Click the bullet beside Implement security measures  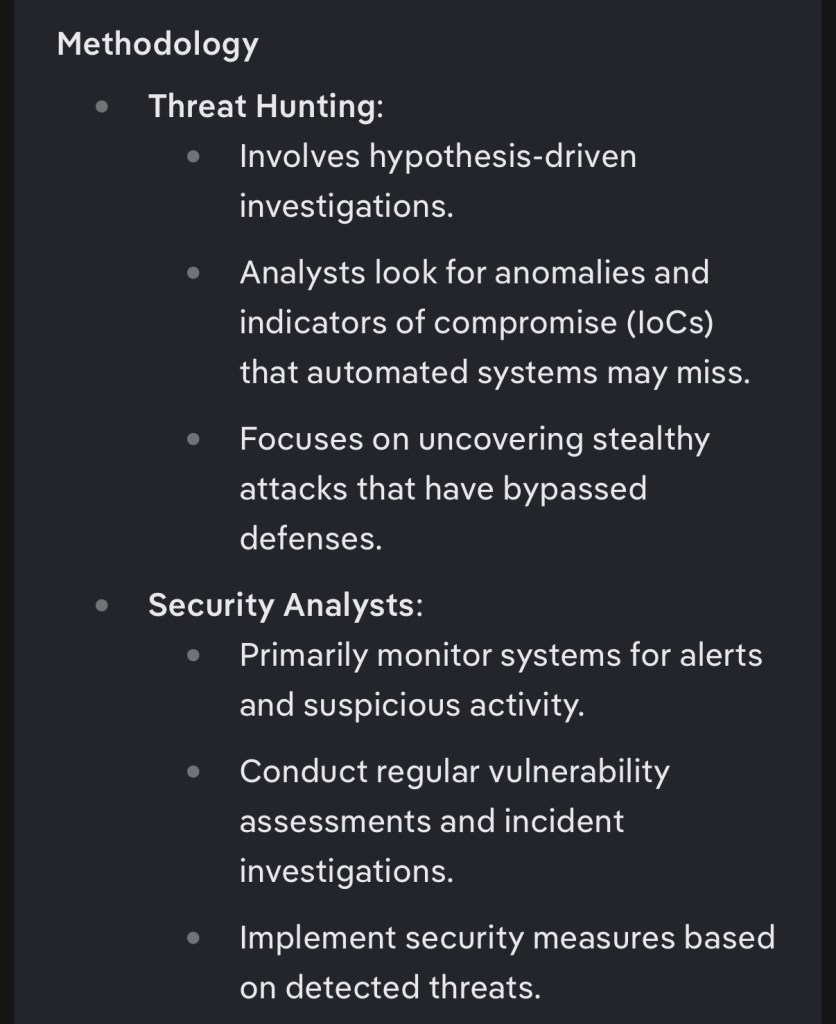coord(193,938)
